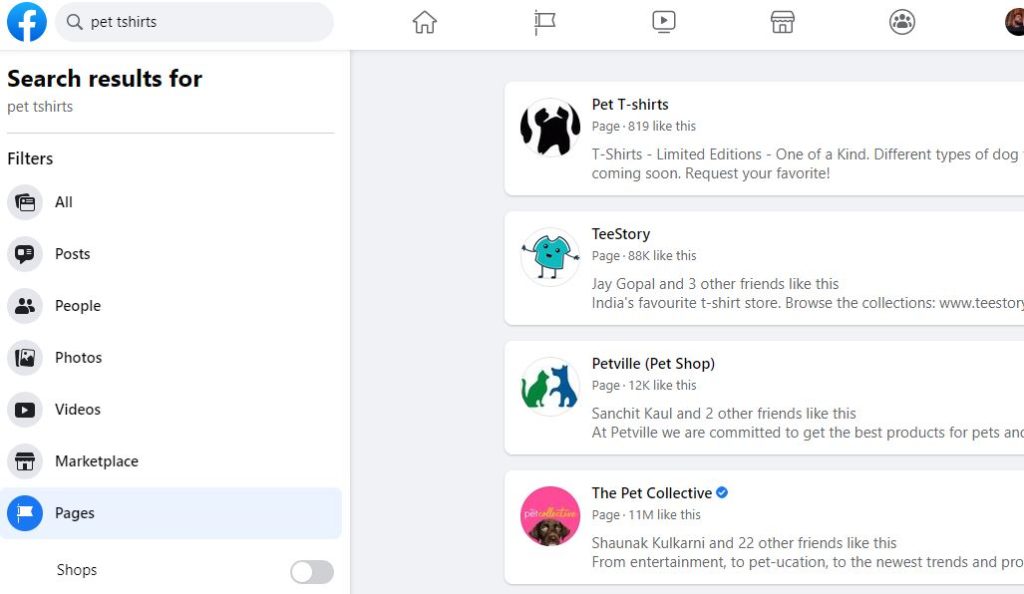The image size is (1024, 594).
Task: Open profile avatar at top right
Action: point(1014,22)
